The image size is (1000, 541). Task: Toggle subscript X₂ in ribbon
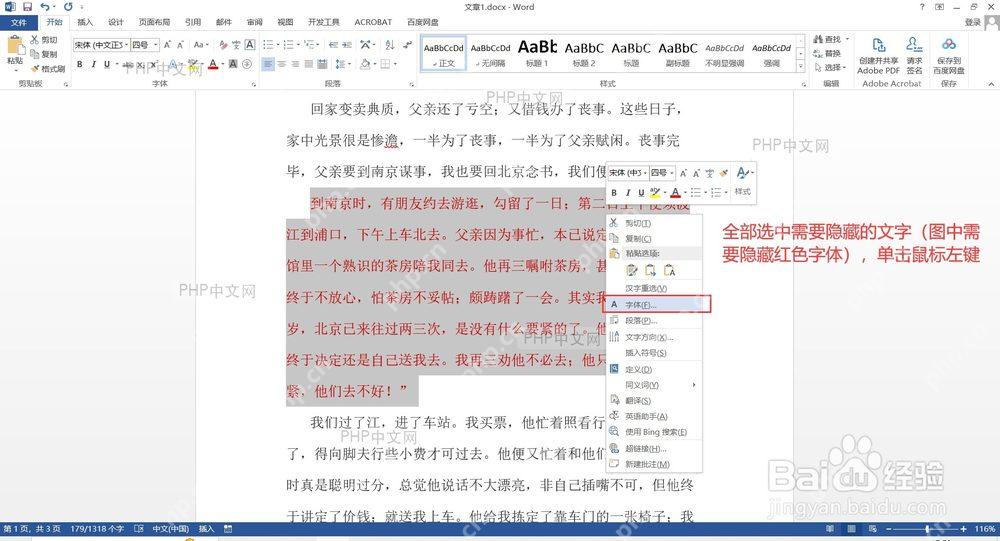point(141,64)
